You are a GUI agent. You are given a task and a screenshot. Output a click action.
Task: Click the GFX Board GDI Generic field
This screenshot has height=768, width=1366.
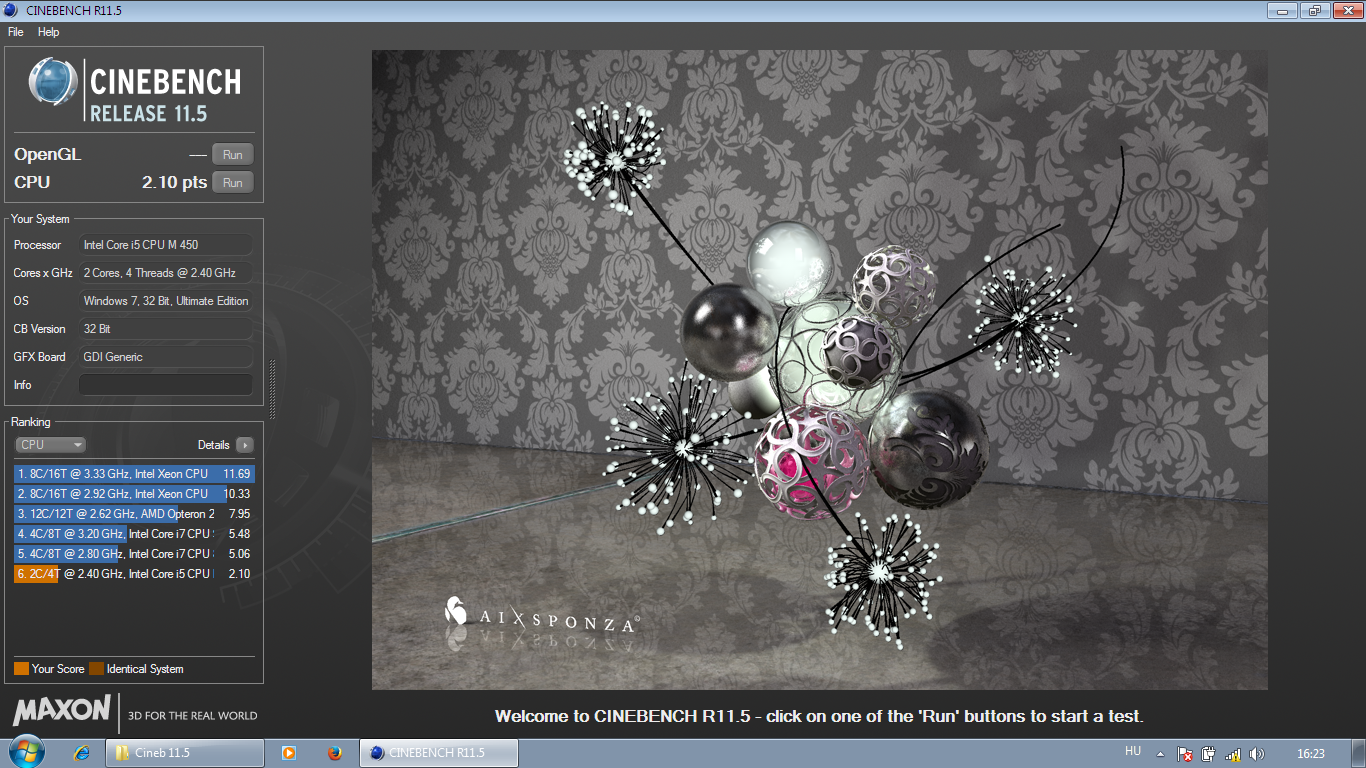pyautogui.click(x=166, y=357)
